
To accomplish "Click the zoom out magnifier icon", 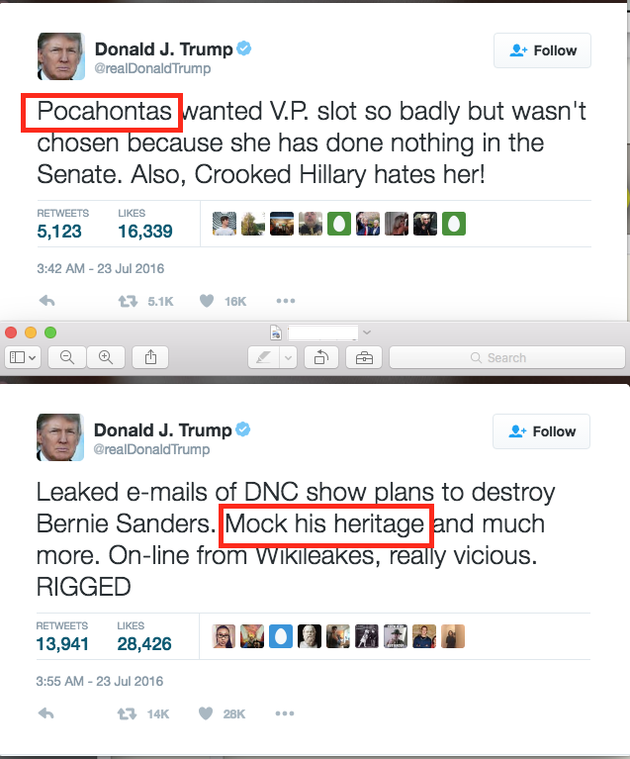I will pos(67,358).
